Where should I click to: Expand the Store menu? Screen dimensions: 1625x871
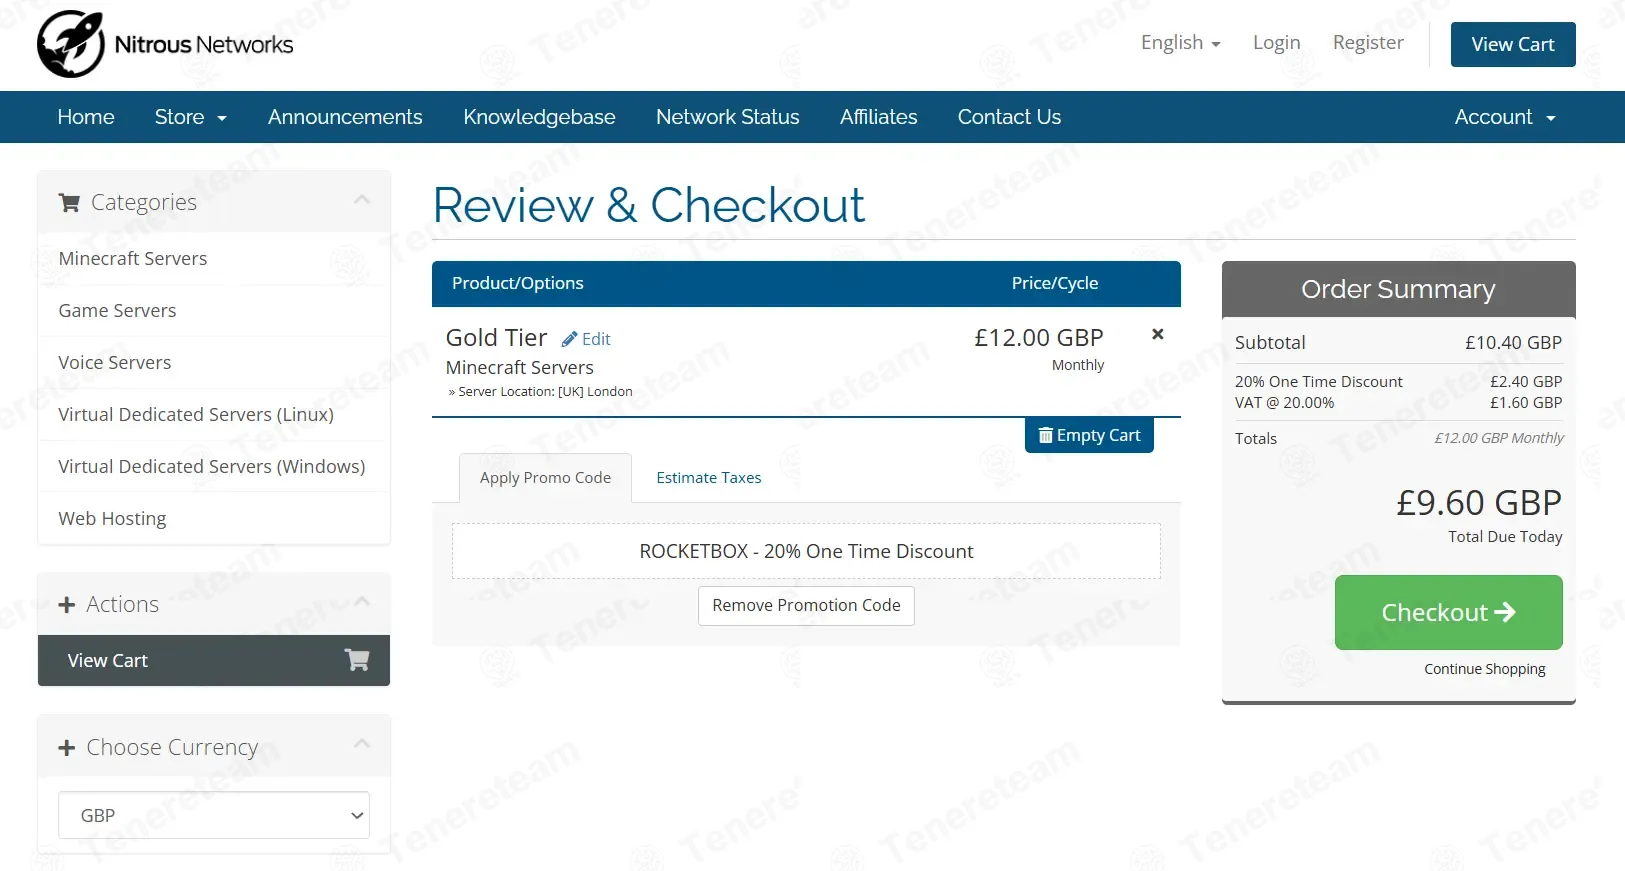click(x=191, y=117)
